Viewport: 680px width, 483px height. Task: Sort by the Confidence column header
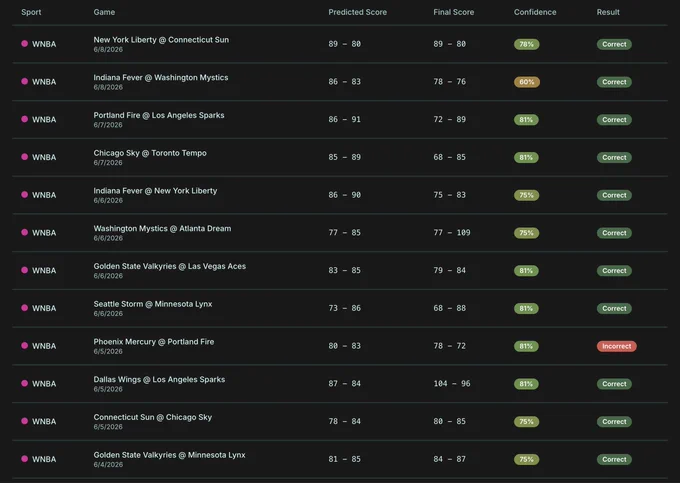click(x=535, y=12)
